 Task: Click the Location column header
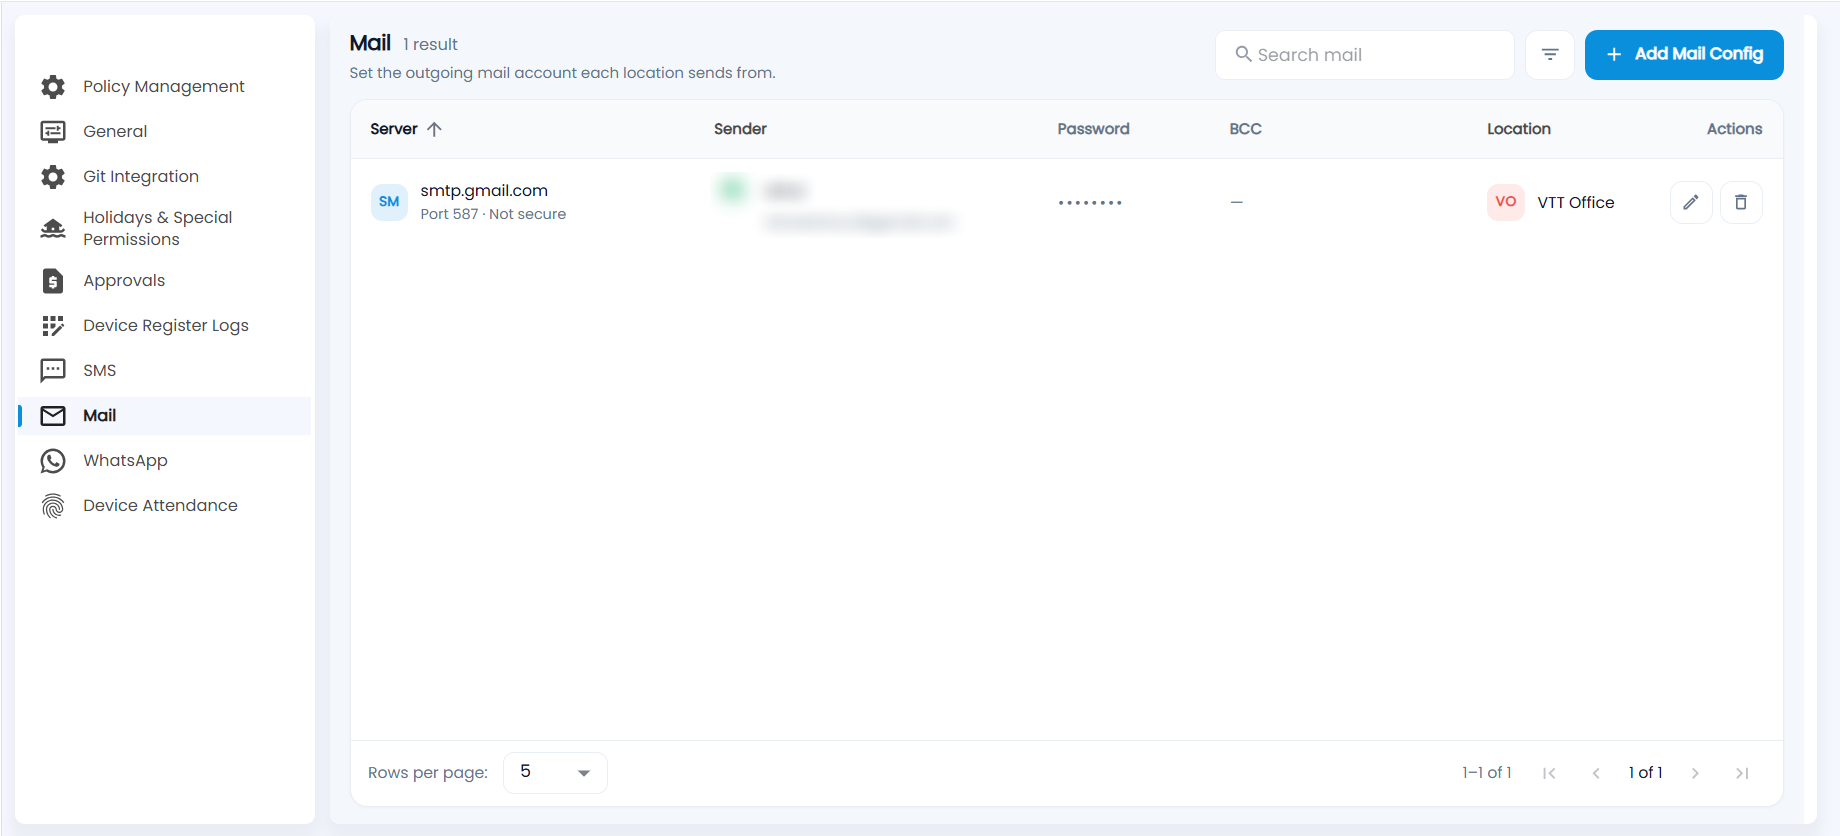click(x=1519, y=129)
